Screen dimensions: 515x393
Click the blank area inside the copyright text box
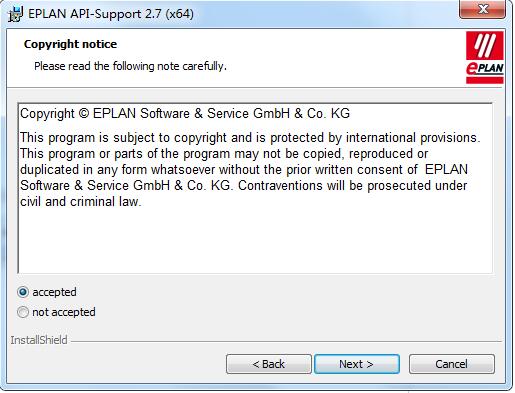click(255, 242)
